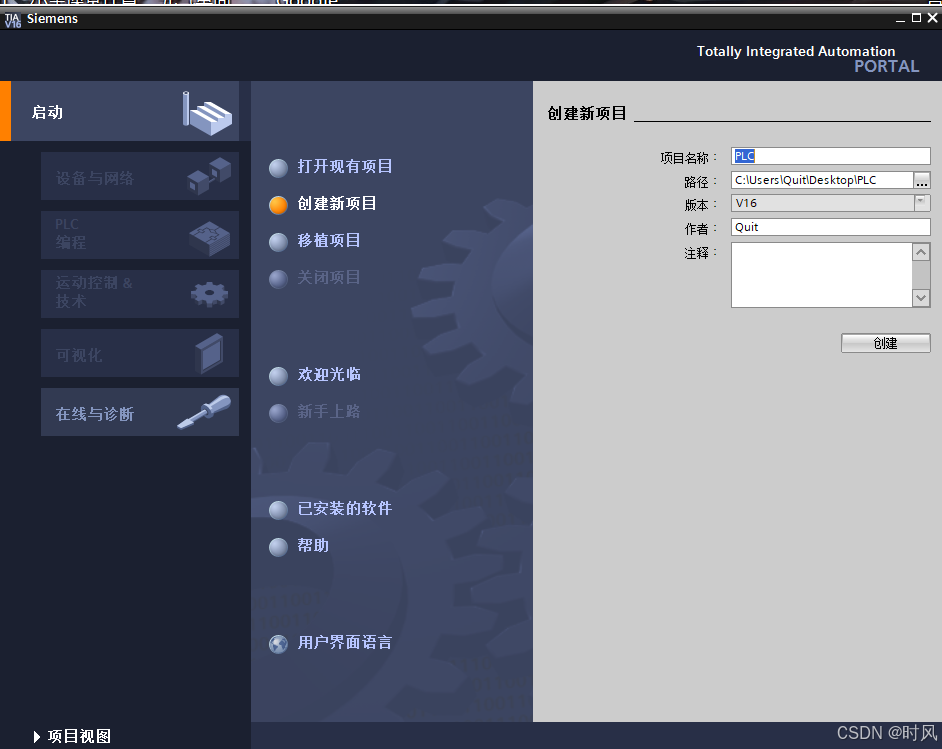Click the 创建 button
Viewport: 942px width, 749px height.
tap(886, 343)
